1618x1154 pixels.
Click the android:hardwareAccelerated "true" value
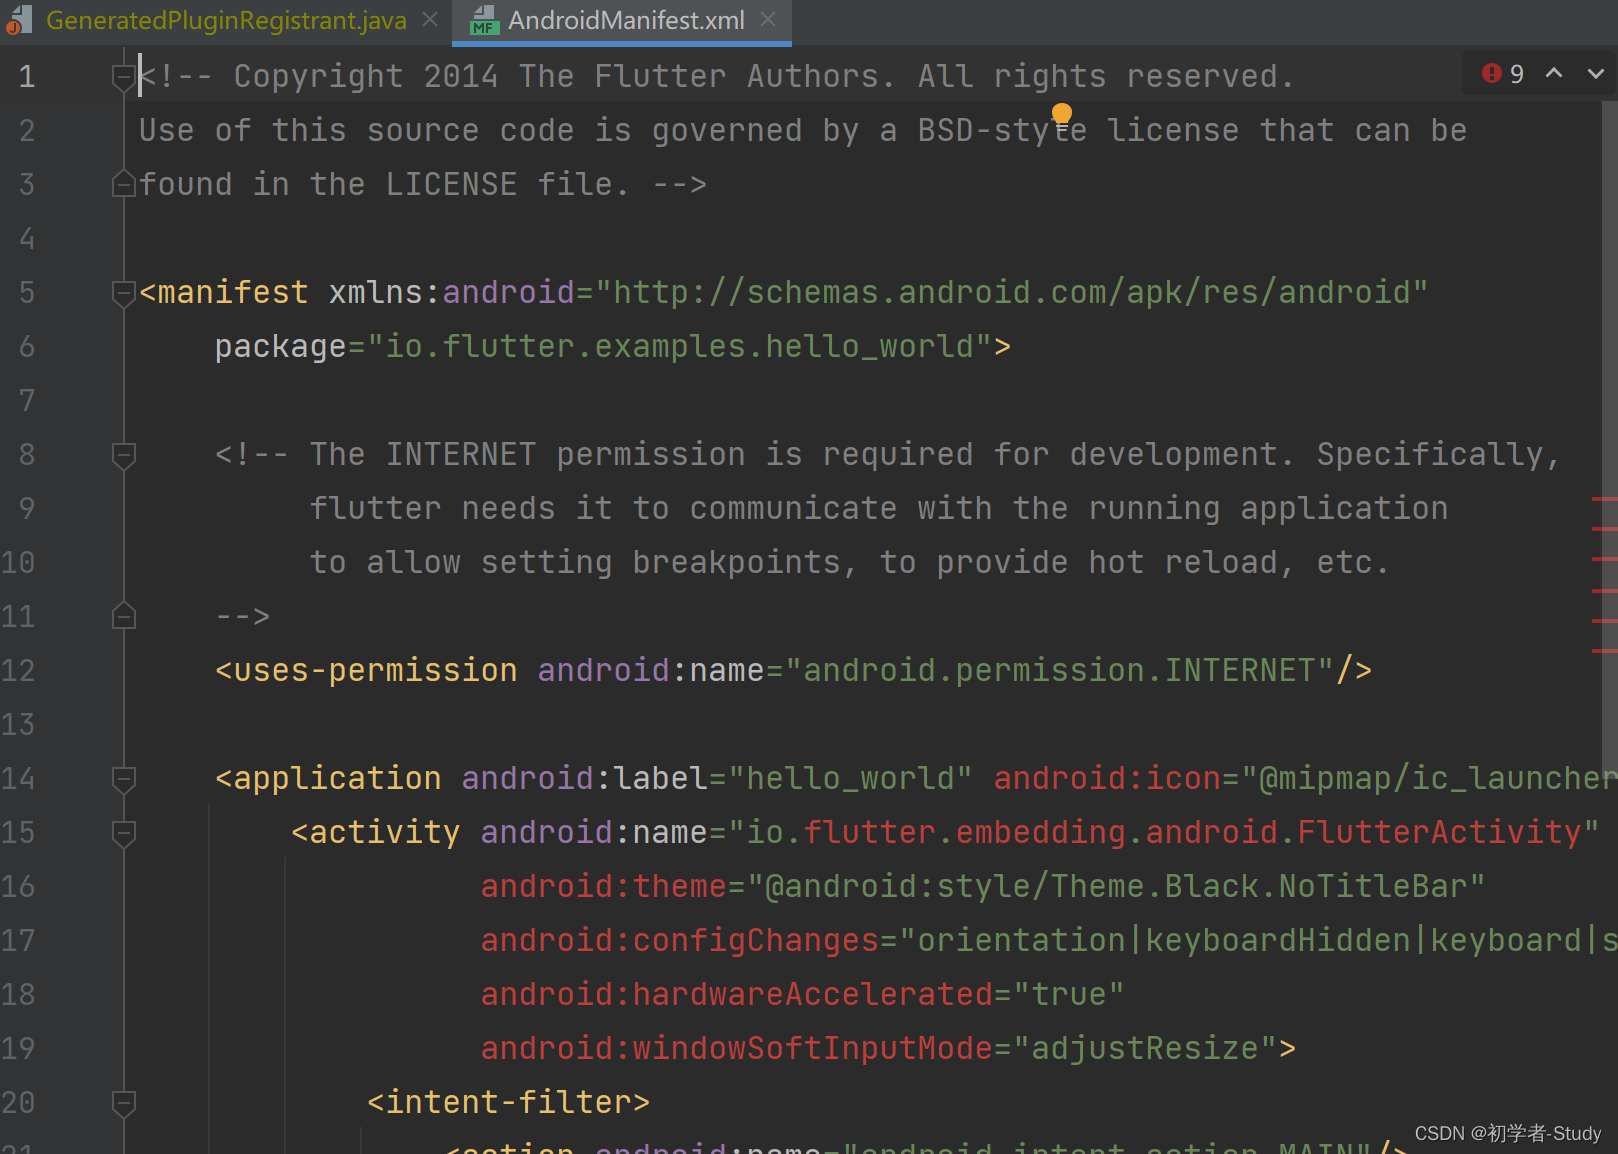coord(1069,994)
